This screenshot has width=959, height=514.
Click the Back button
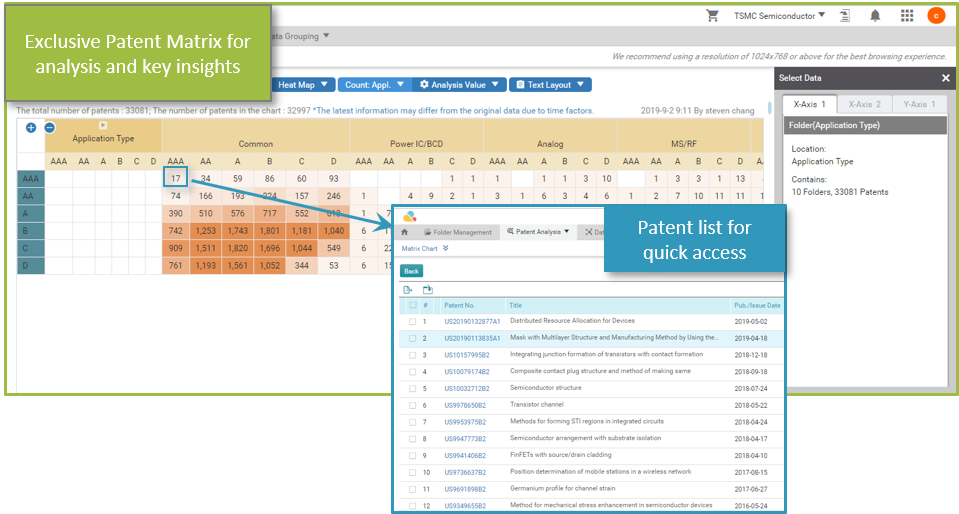click(x=412, y=271)
